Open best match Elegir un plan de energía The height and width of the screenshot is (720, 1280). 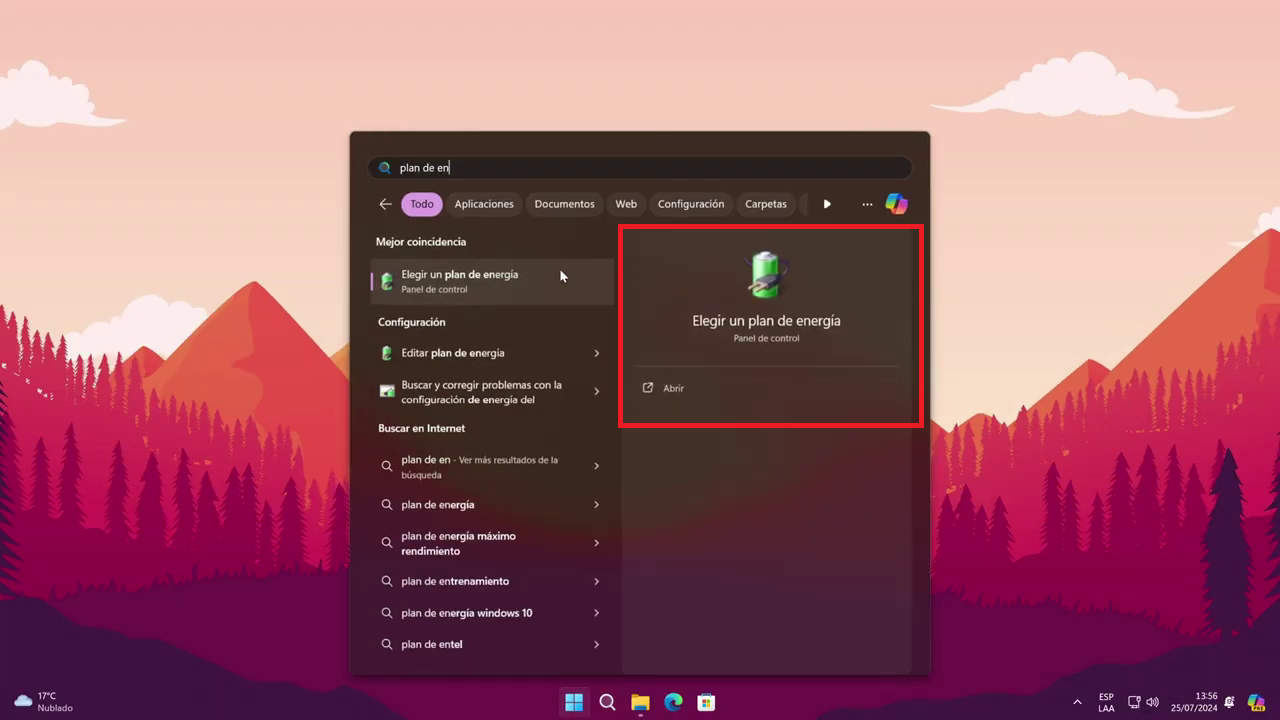click(492, 281)
